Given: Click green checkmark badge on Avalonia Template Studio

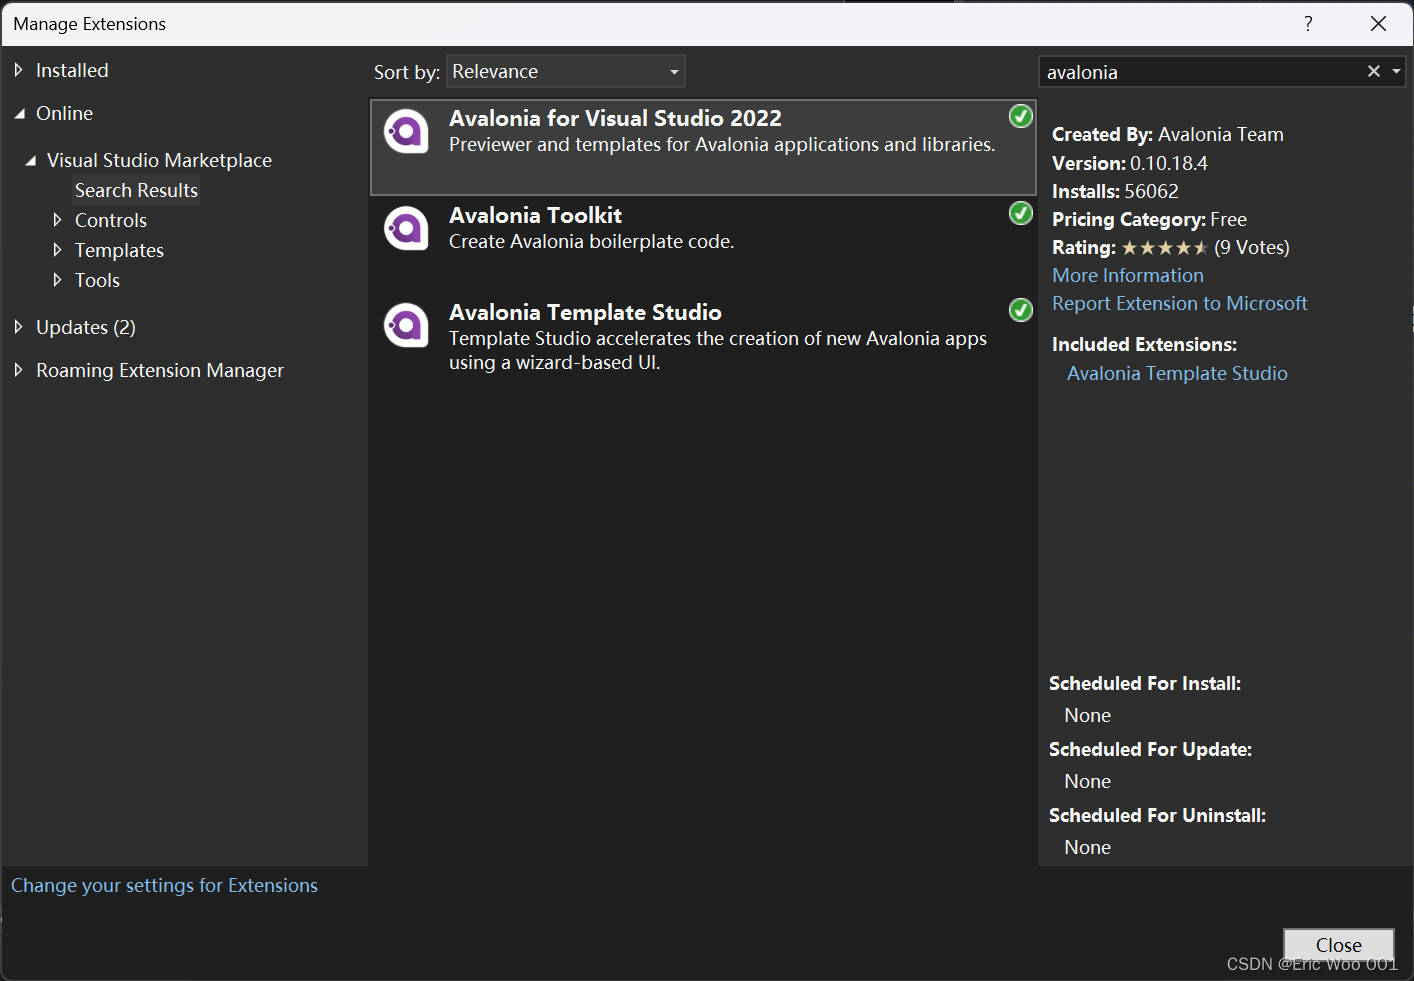Looking at the screenshot, I should [1020, 310].
